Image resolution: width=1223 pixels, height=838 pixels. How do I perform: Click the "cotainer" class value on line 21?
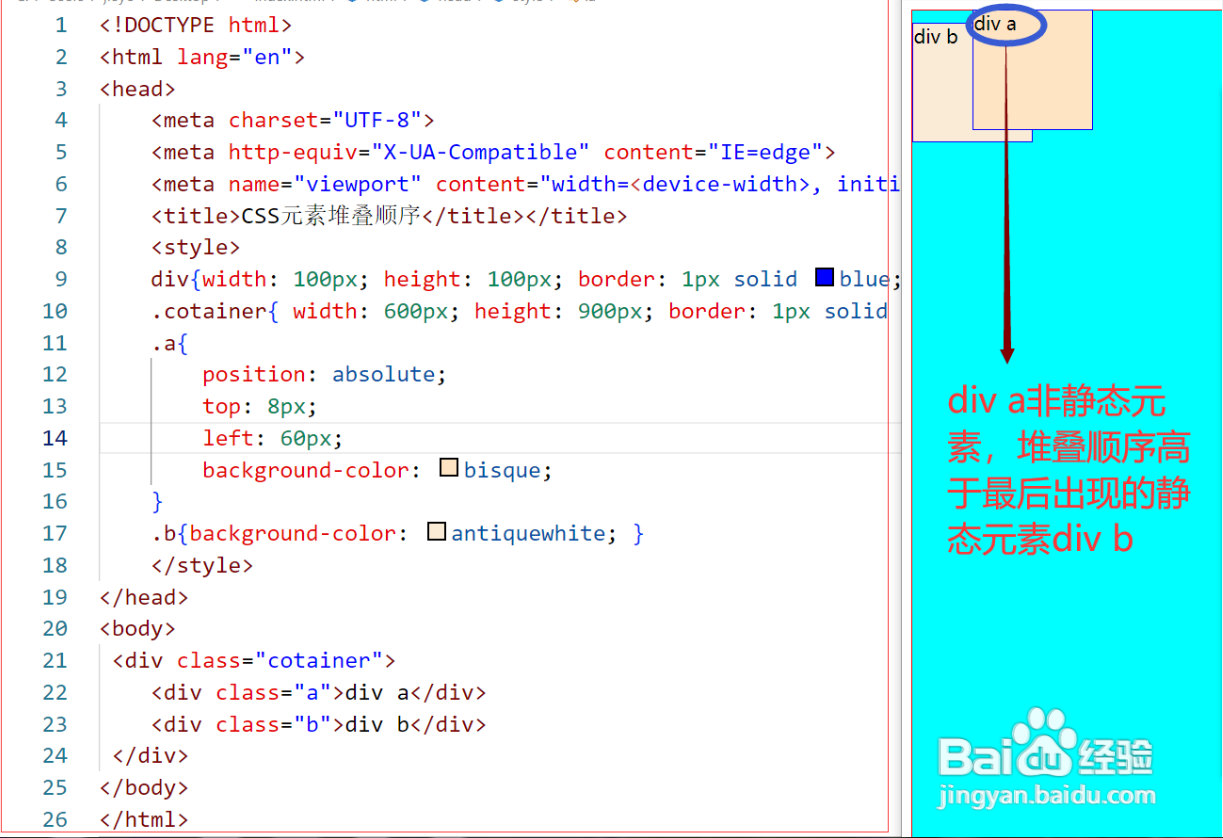click(x=319, y=661)
